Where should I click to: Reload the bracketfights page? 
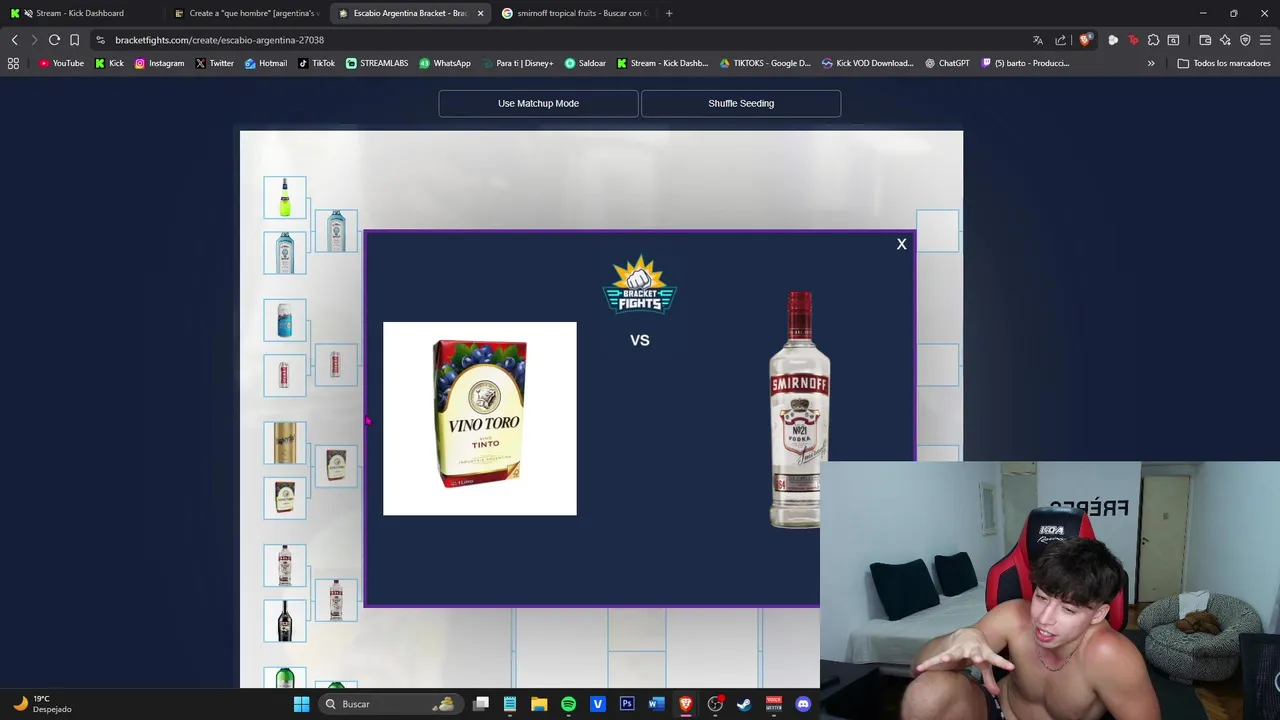54,40
